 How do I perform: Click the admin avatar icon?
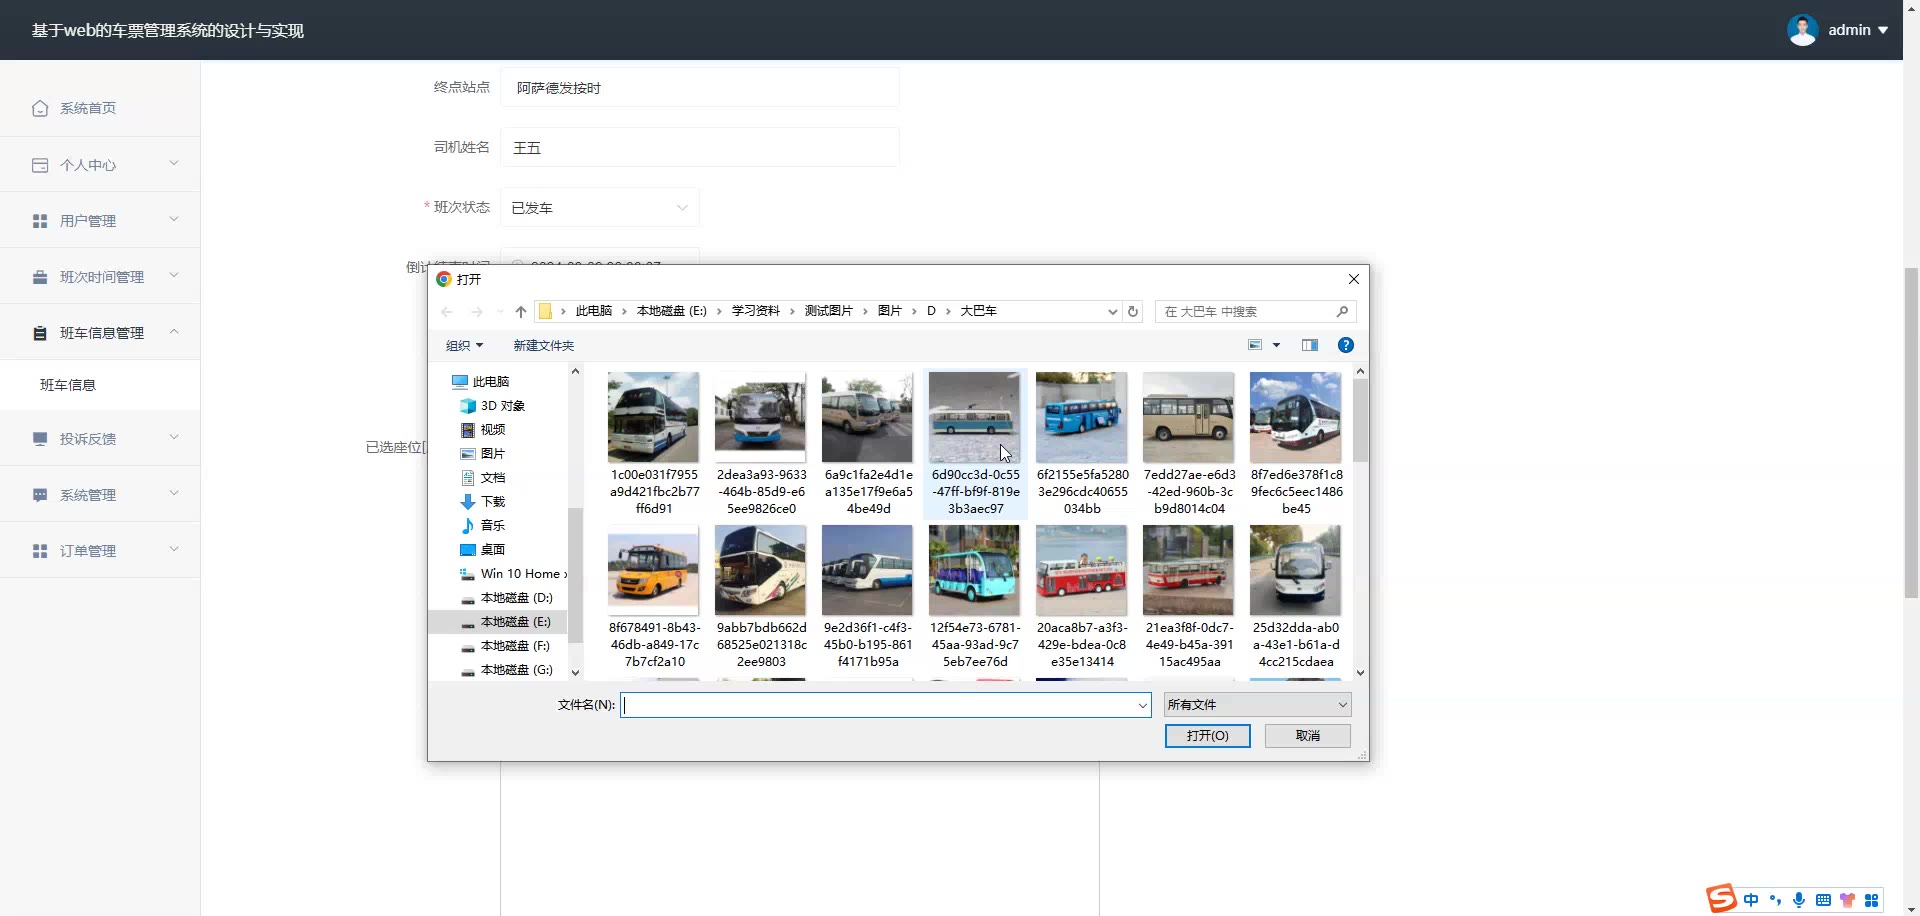coord(1802,30)
